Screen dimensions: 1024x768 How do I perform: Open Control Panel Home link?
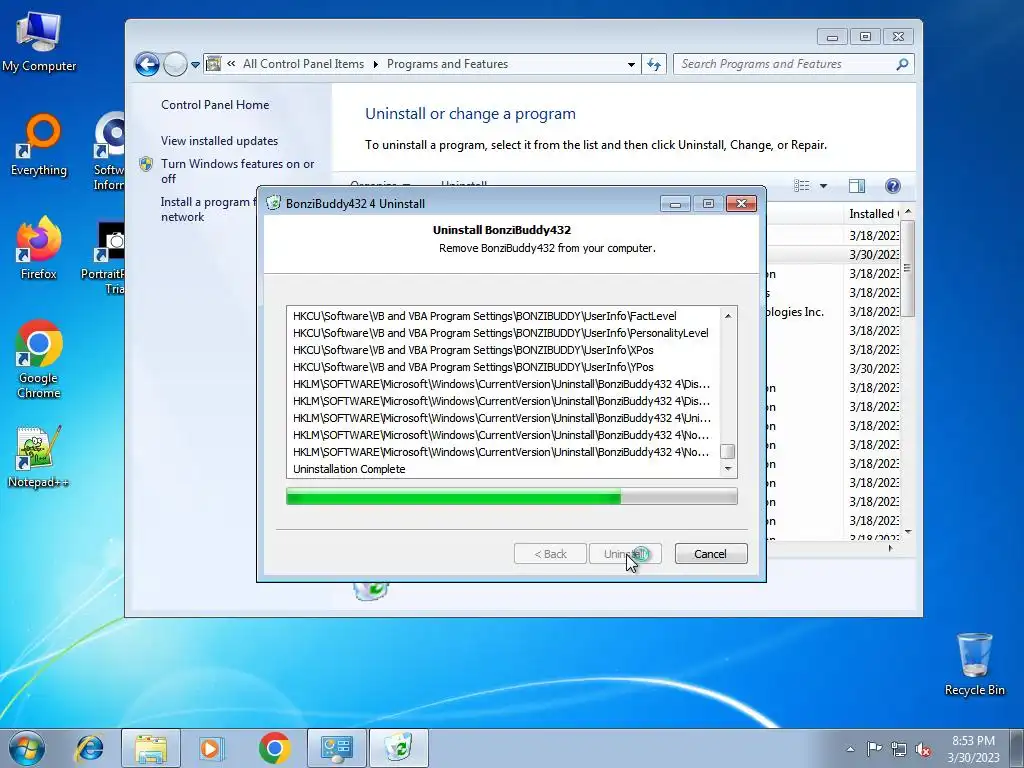pyautogui.click(x=215, y=104)
